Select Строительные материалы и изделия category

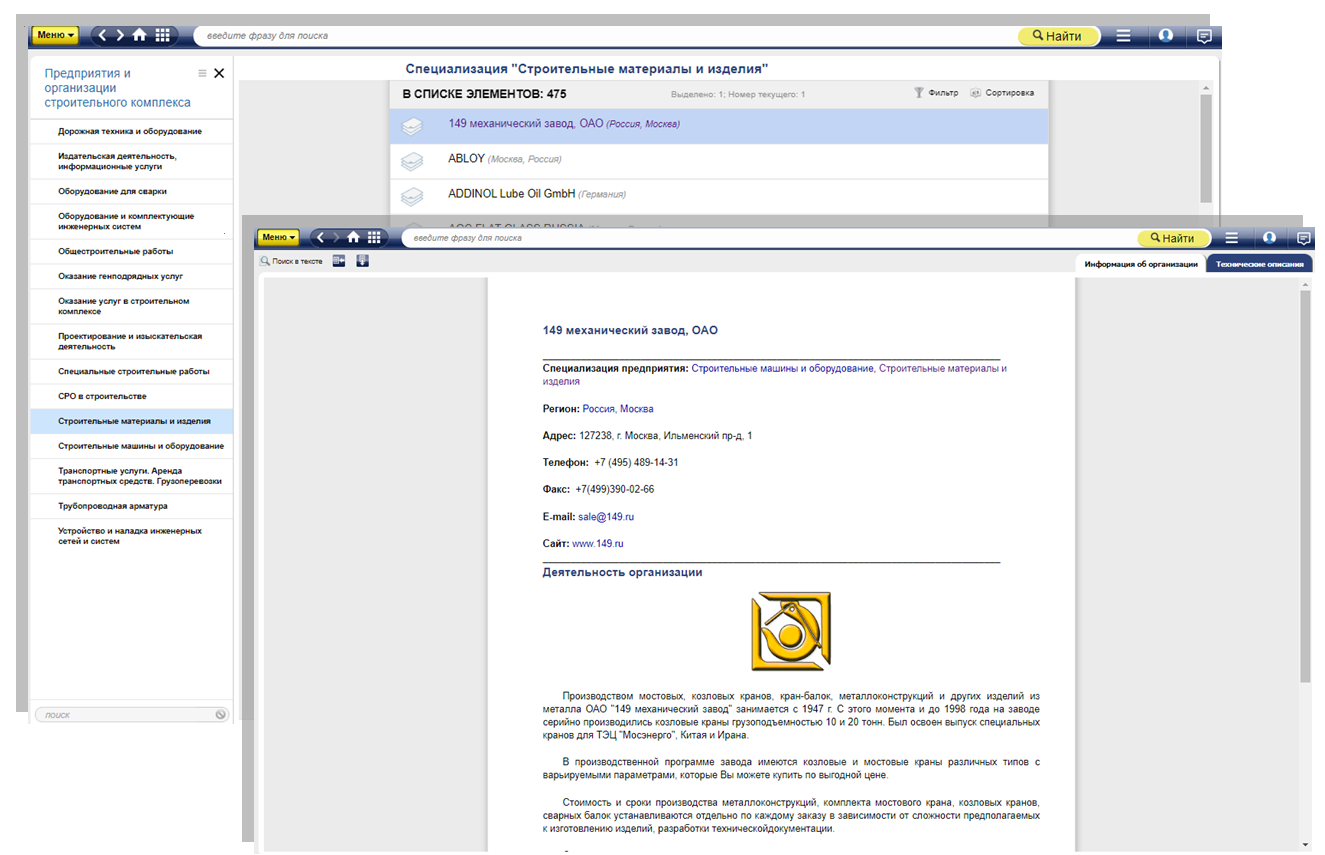click(x=131, y=421)
